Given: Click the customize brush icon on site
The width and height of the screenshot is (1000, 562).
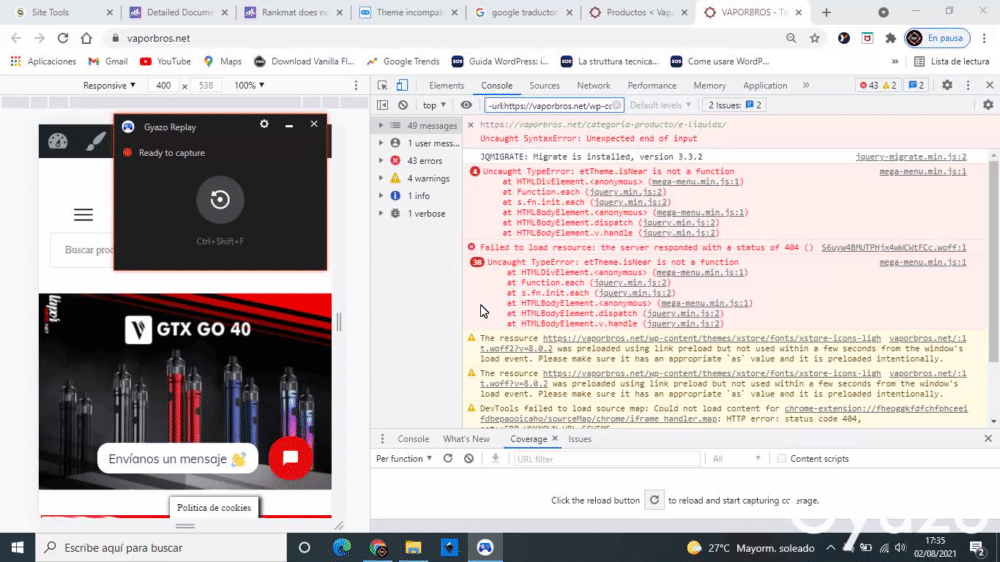Looking at the screenshot, I should (96, 141).
